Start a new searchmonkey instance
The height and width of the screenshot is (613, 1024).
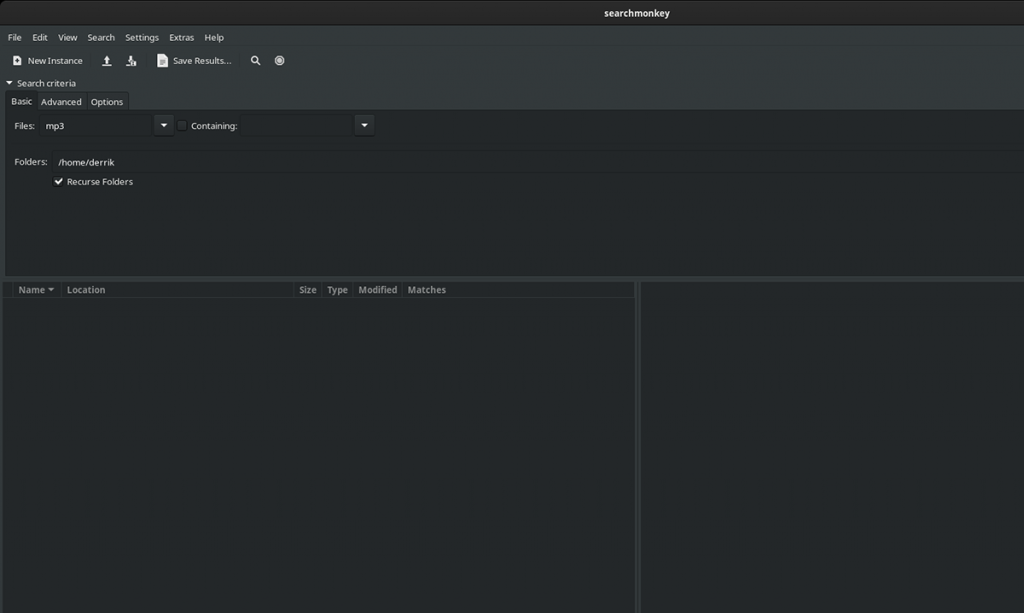[47, 60]
